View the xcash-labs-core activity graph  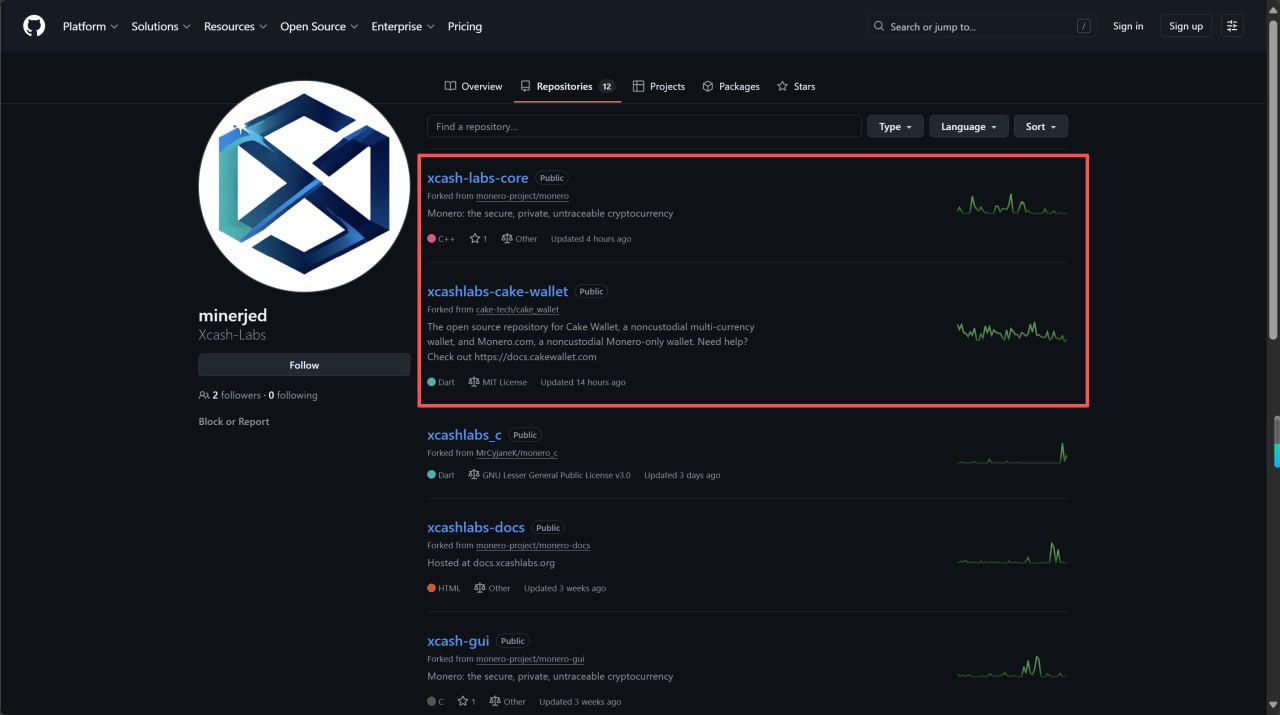pyautogui.click(x=1011, y=204)
